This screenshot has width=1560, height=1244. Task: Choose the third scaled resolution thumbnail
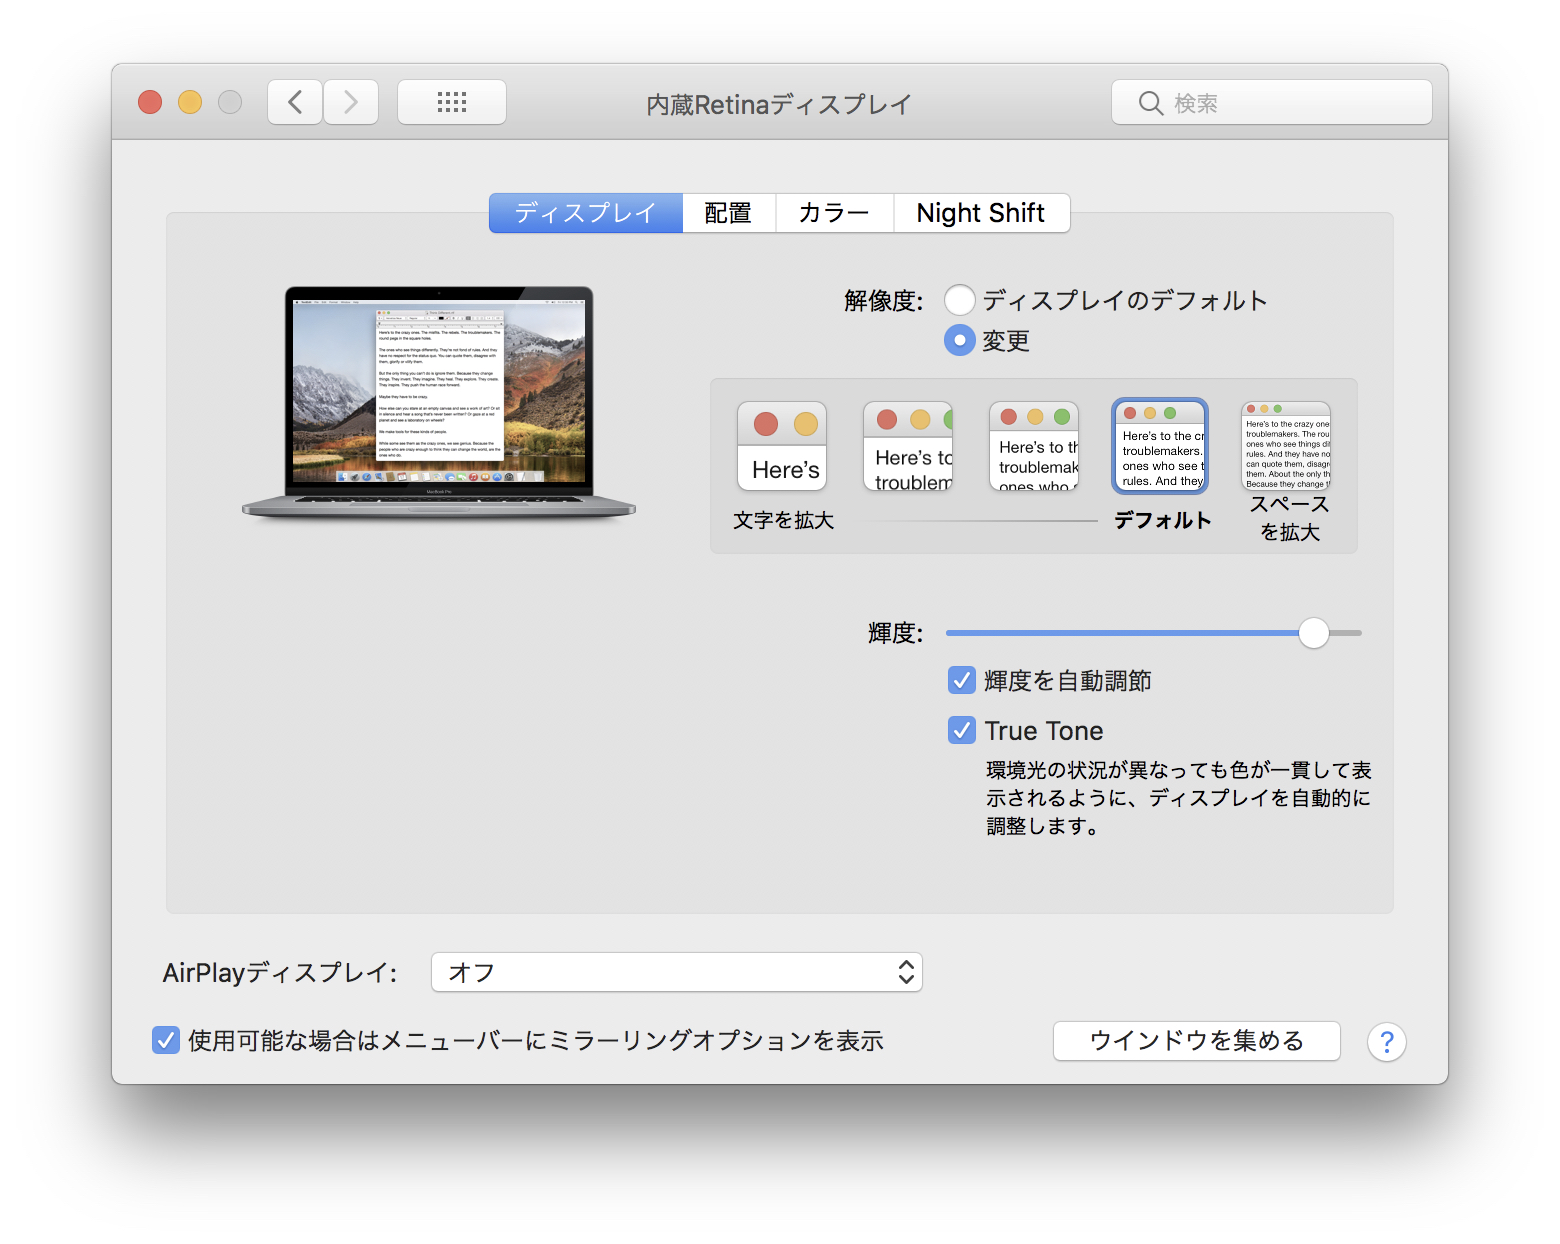click(x=1034, y=446)
